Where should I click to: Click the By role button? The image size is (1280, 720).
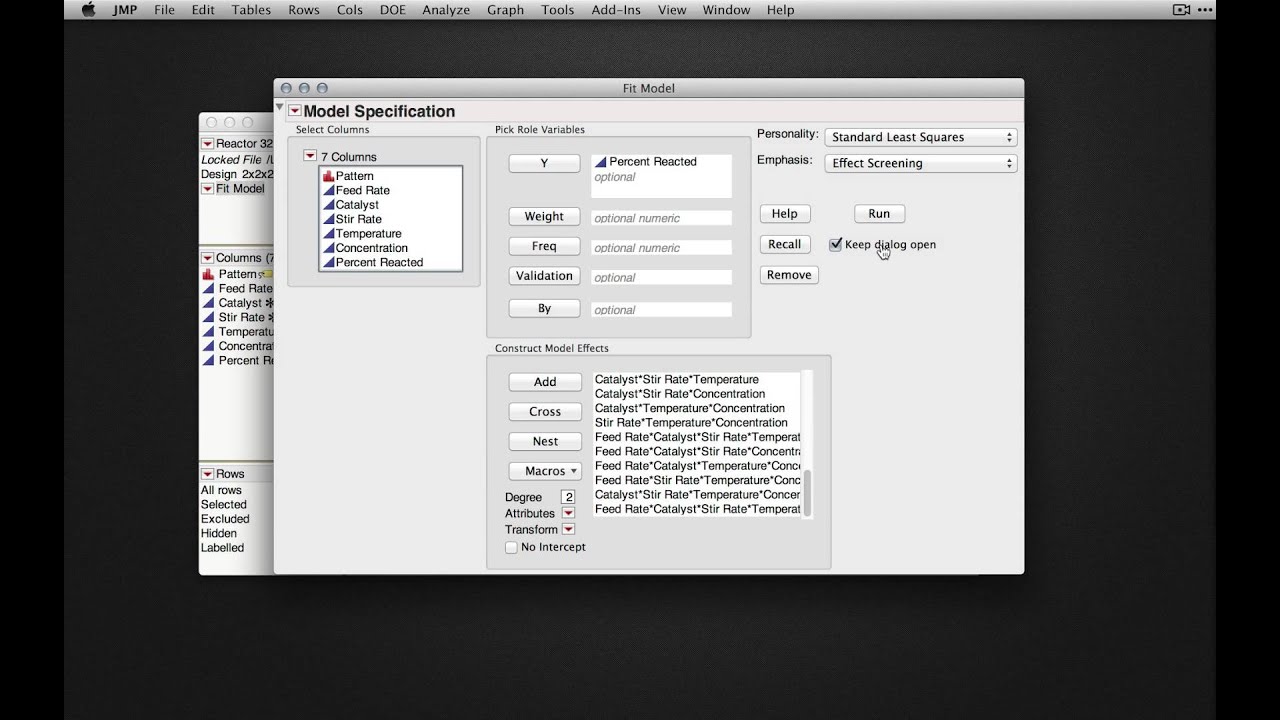[544, 308]
